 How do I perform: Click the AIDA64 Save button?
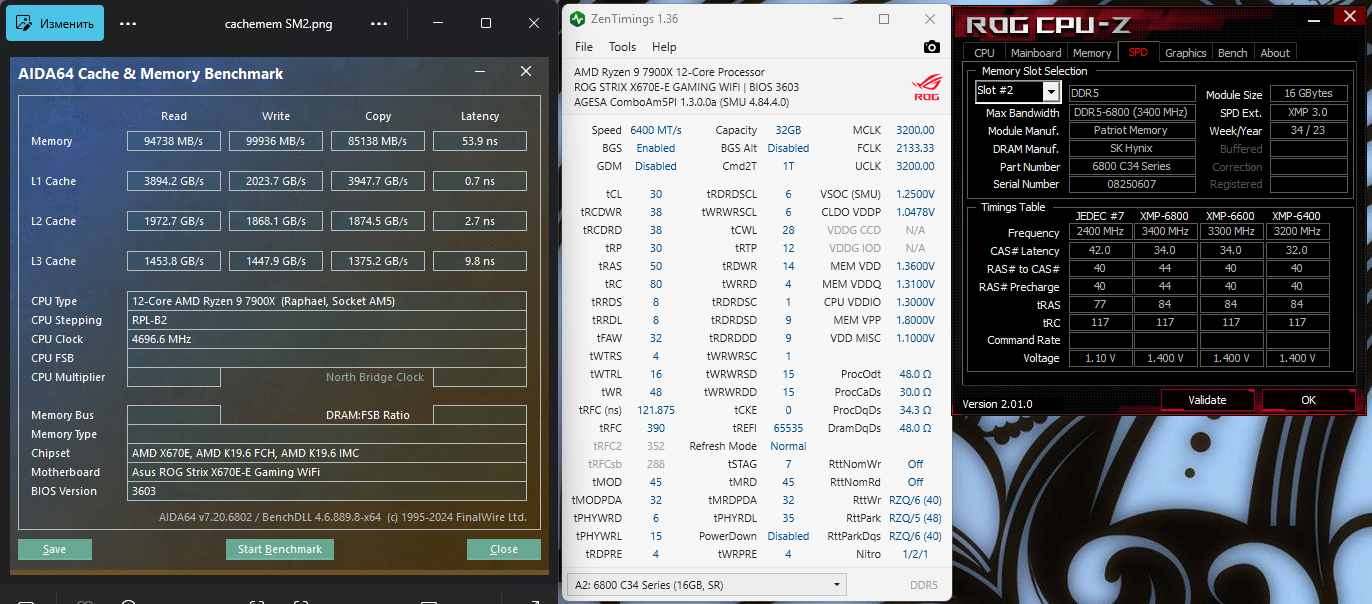(55, 549)
